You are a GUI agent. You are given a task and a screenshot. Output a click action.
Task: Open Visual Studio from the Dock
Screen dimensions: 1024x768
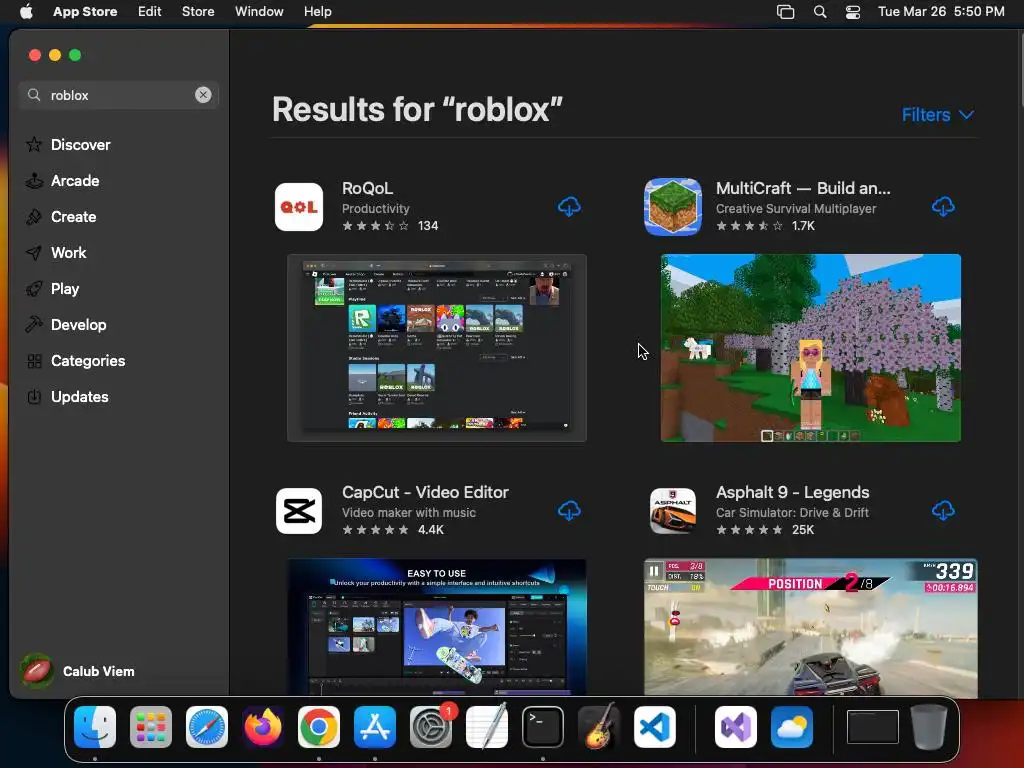point(736,727)
